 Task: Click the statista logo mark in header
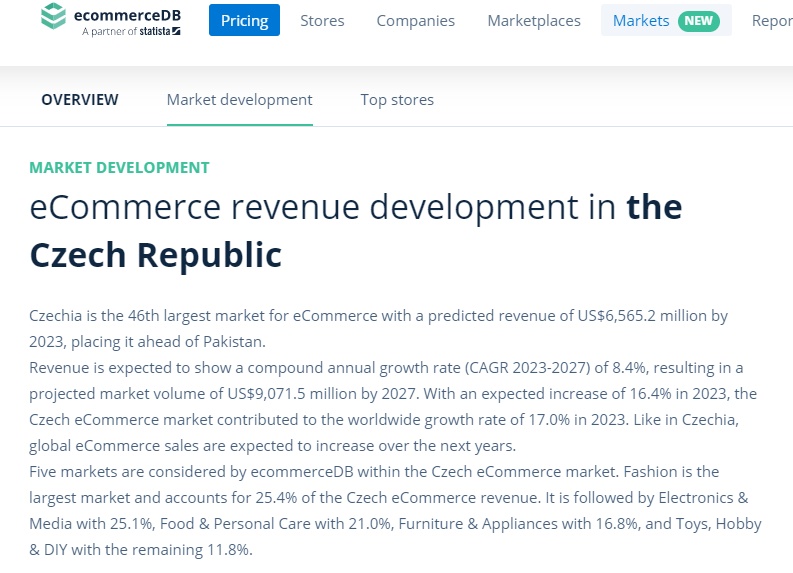pos(176,32)
